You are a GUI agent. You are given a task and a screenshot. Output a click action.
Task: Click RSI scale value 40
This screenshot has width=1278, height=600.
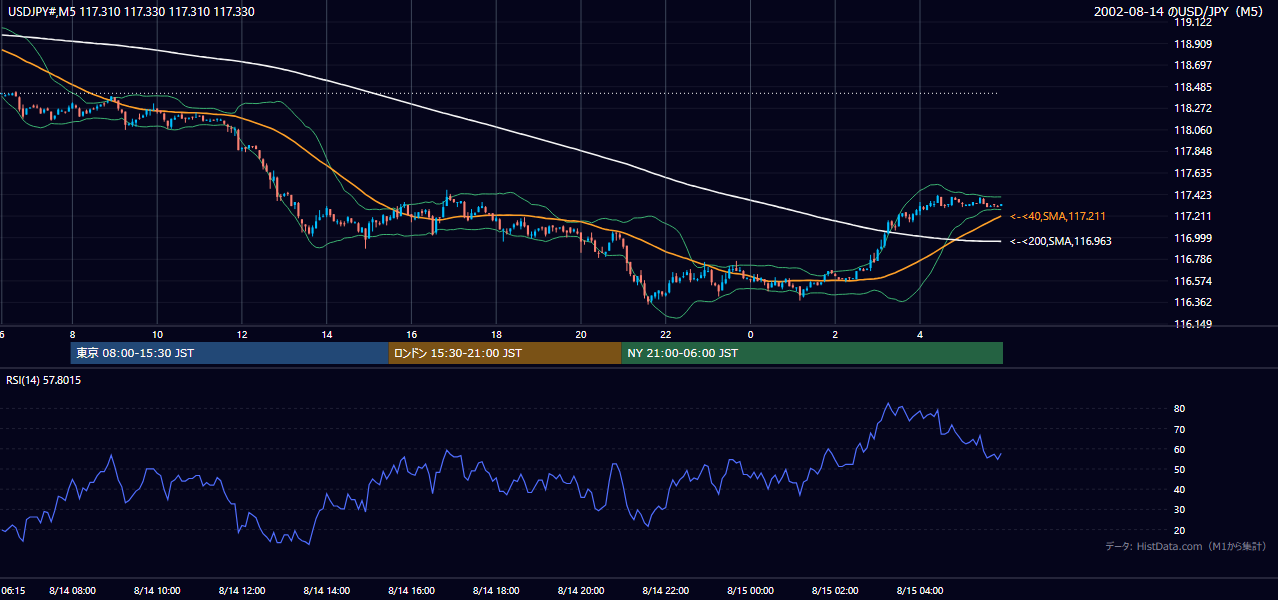pyautogui.click(x=1180, y=489)
